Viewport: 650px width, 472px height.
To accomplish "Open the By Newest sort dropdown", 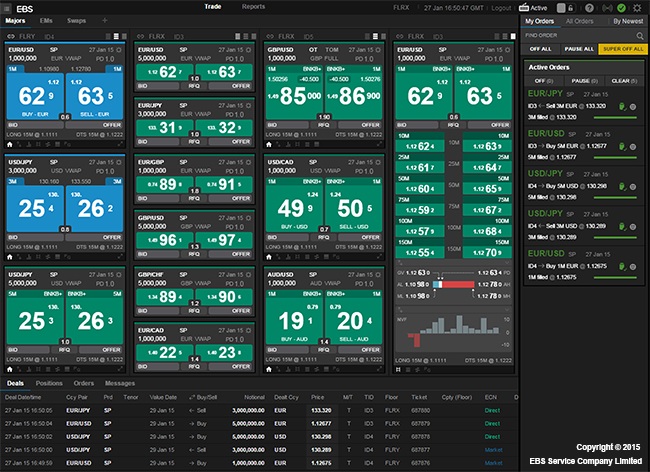I will [628, 20].
